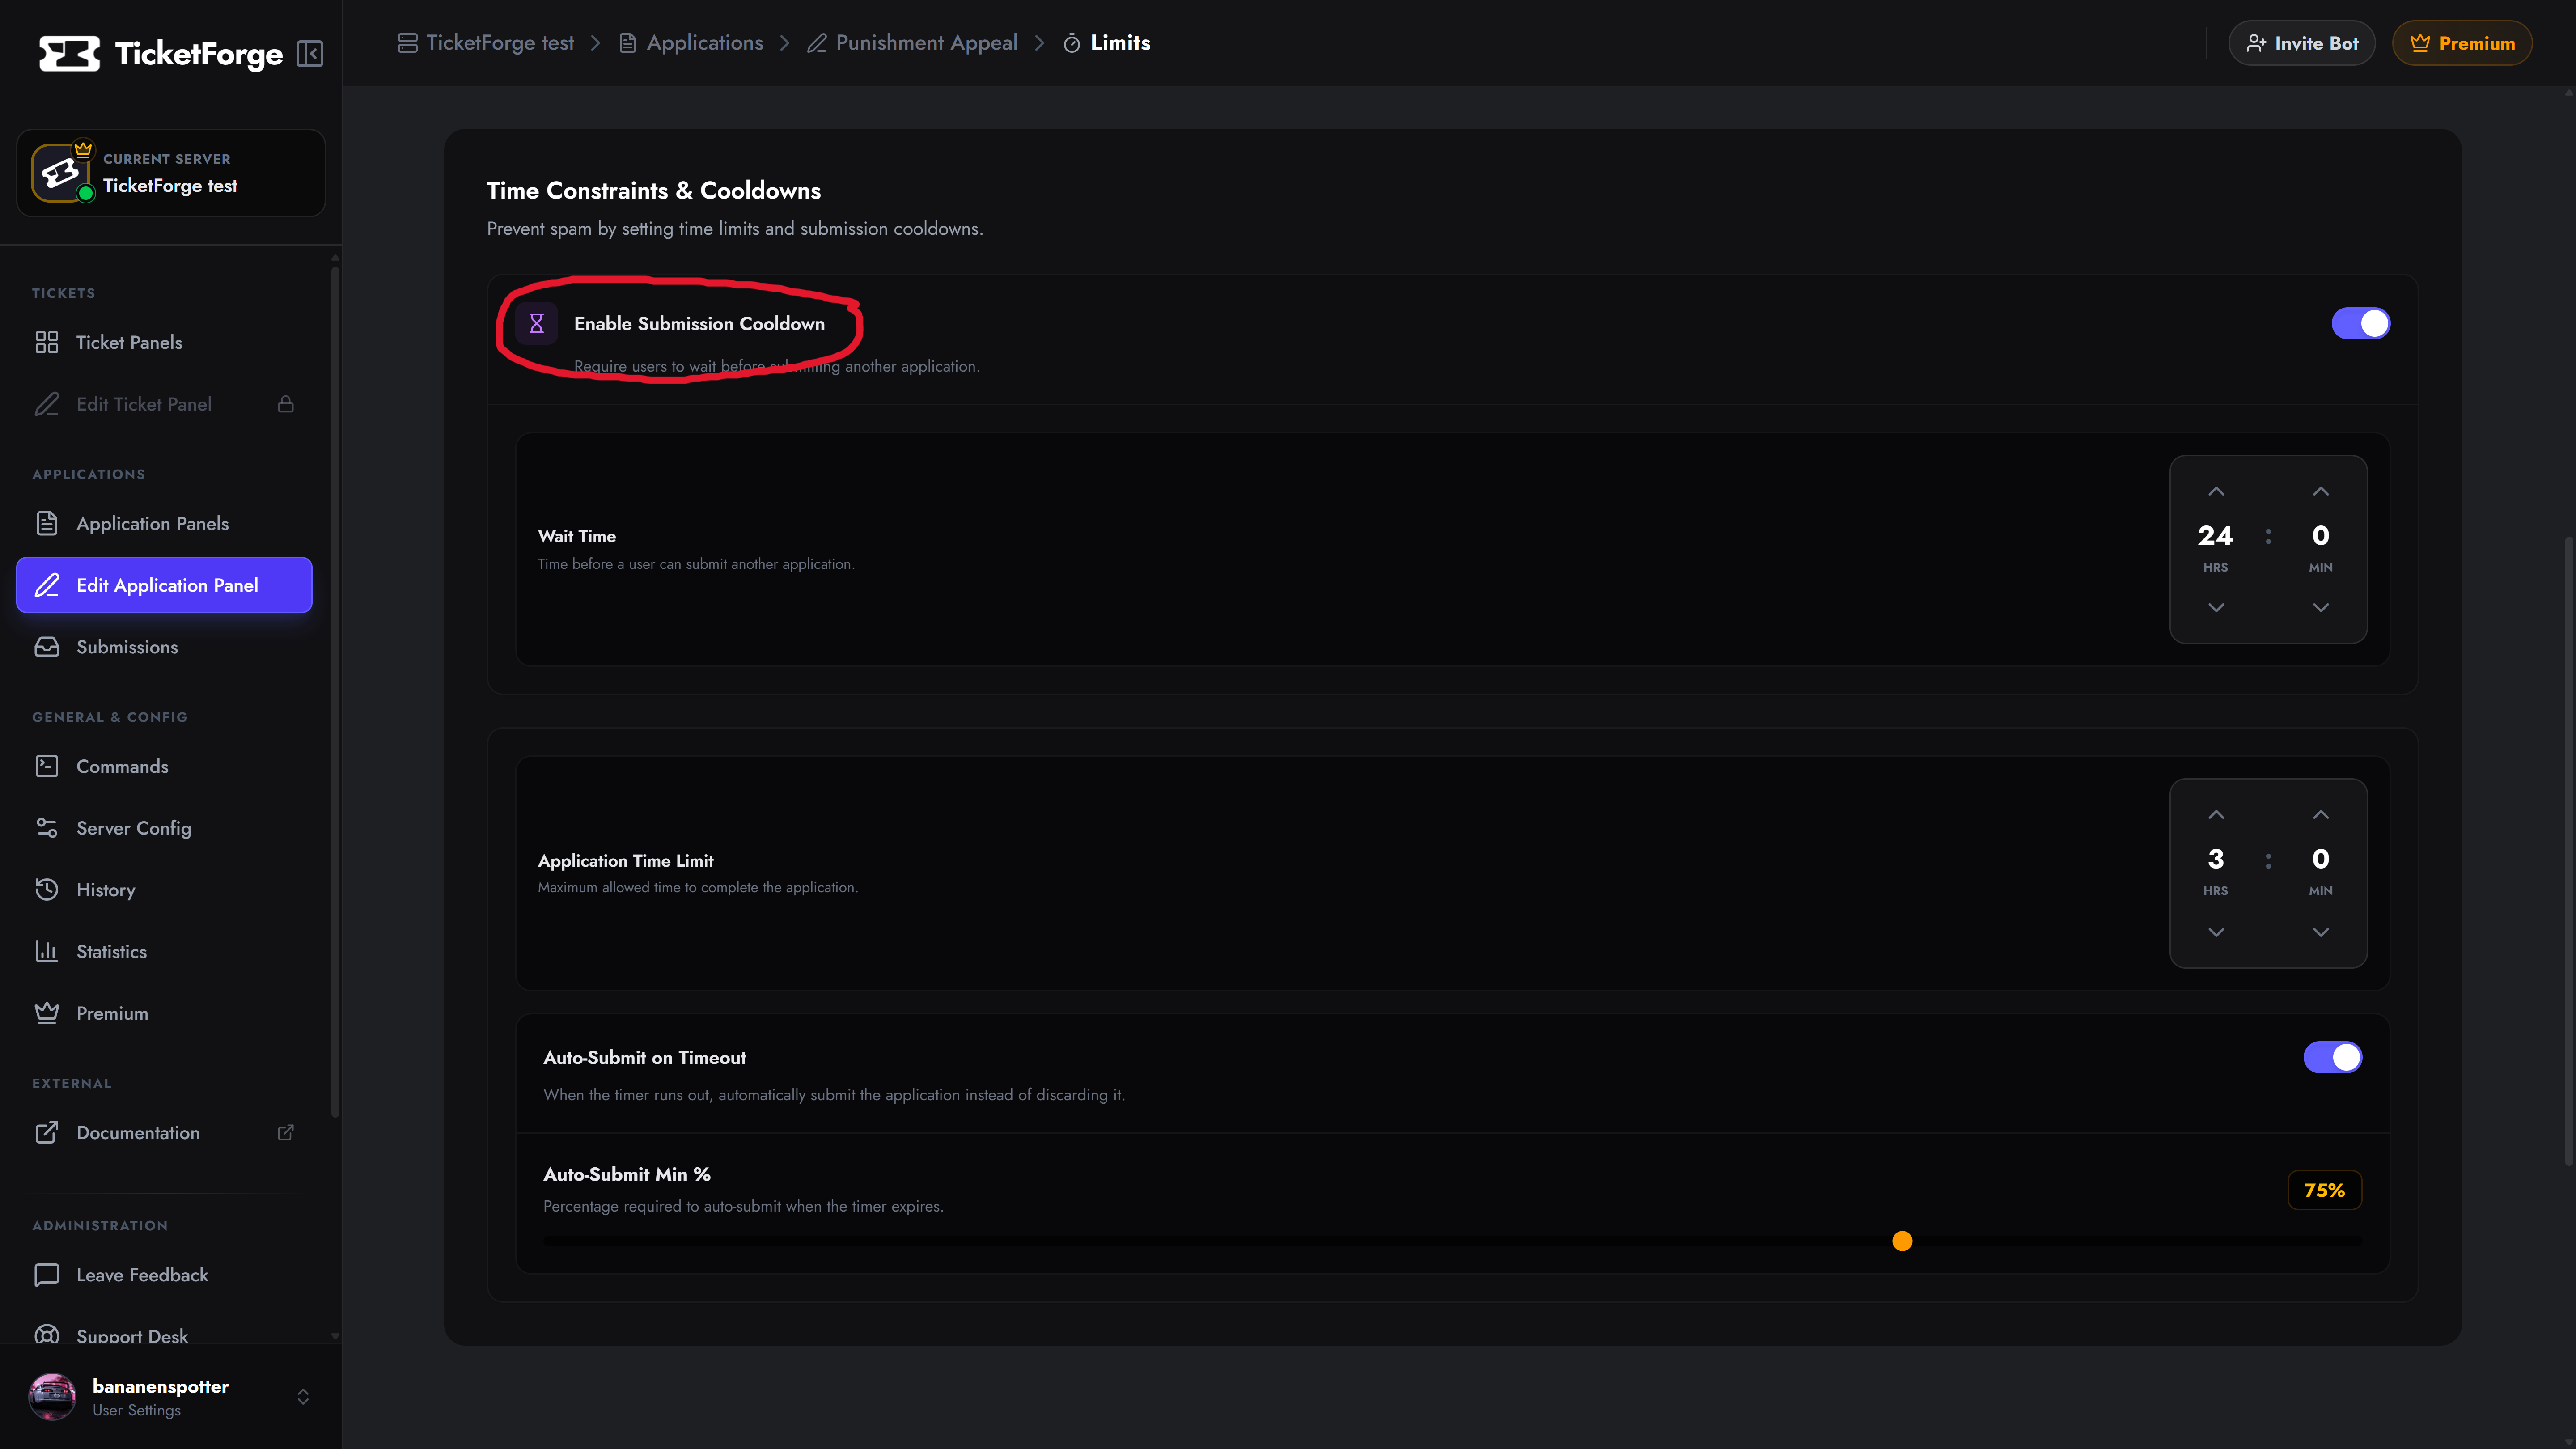Viewport: 2576px width, 1449px height.
Task: Click the History clock icon
Action: [47, 890]
